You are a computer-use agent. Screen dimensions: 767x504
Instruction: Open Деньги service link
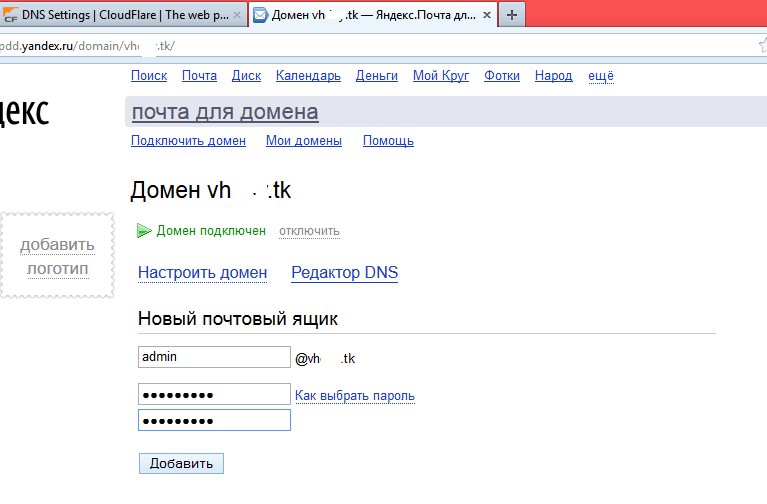point(376,76)
